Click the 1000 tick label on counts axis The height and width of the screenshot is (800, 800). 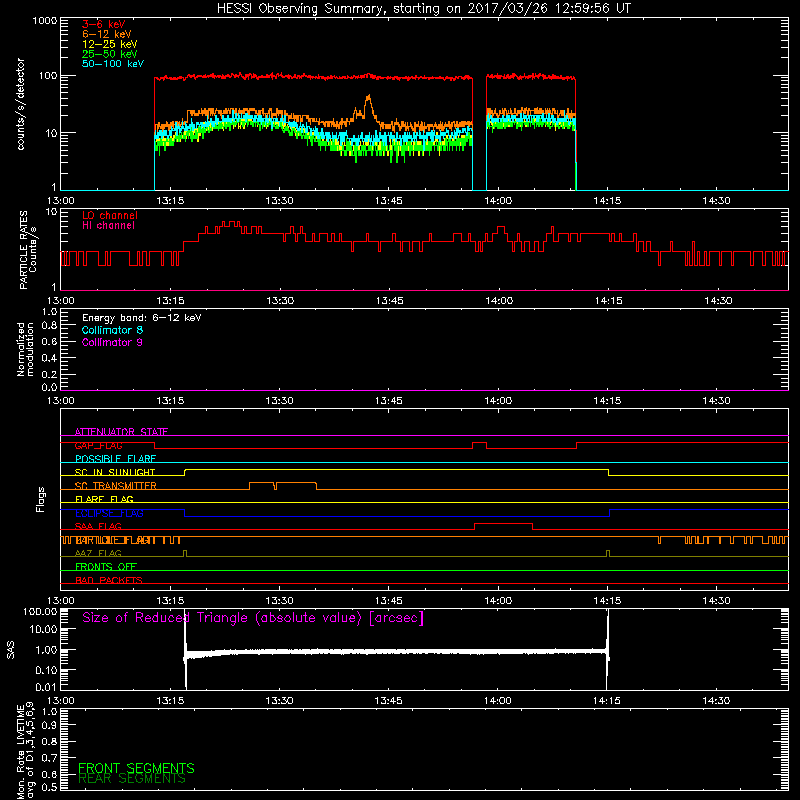coord(44,21)
